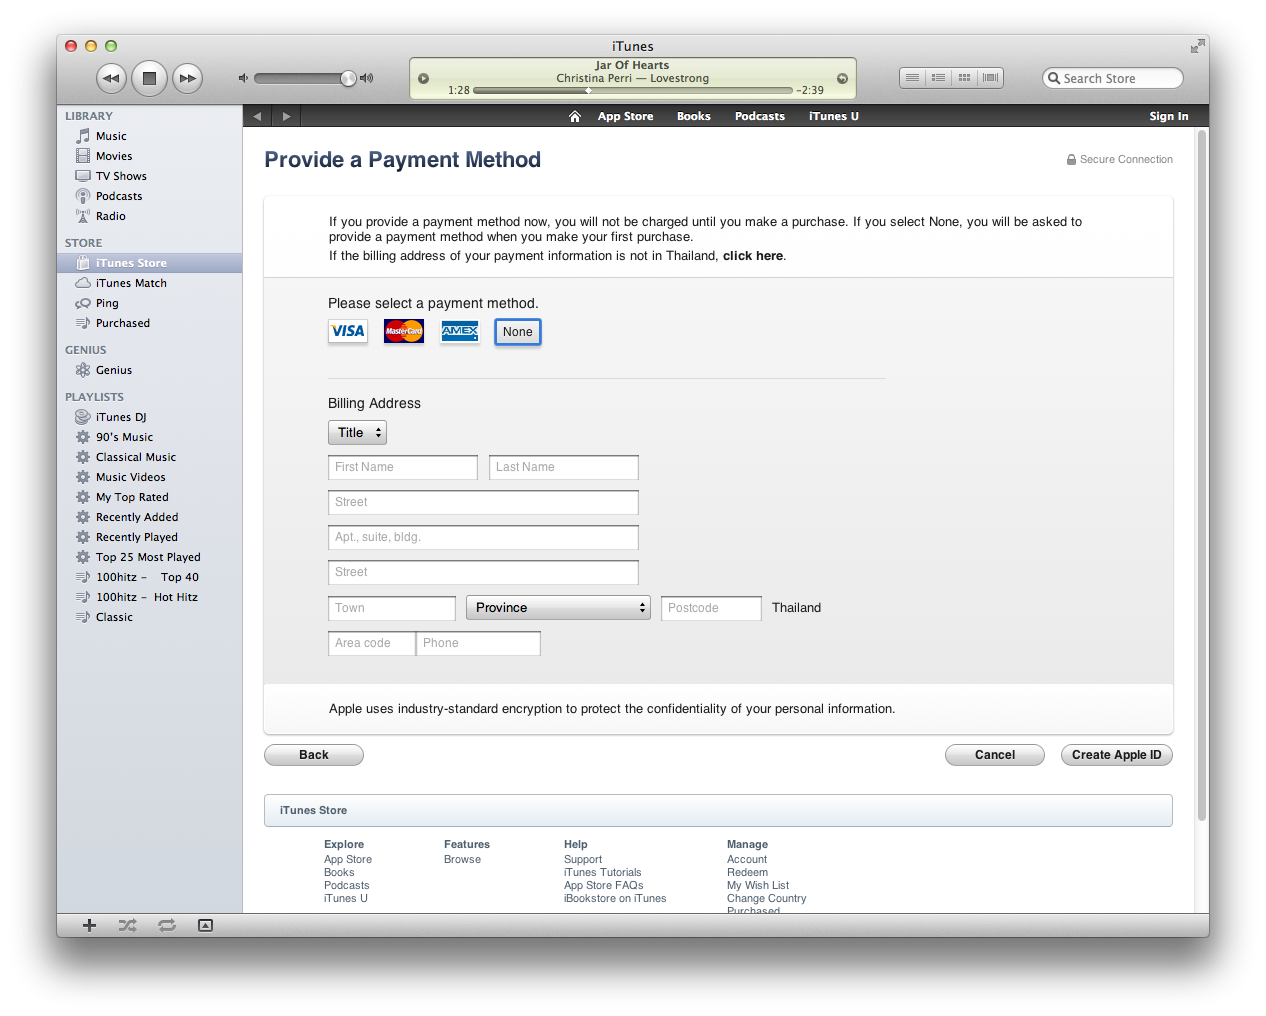Open the App Store tab
1266x1016 pixels.
pos(625,116)
